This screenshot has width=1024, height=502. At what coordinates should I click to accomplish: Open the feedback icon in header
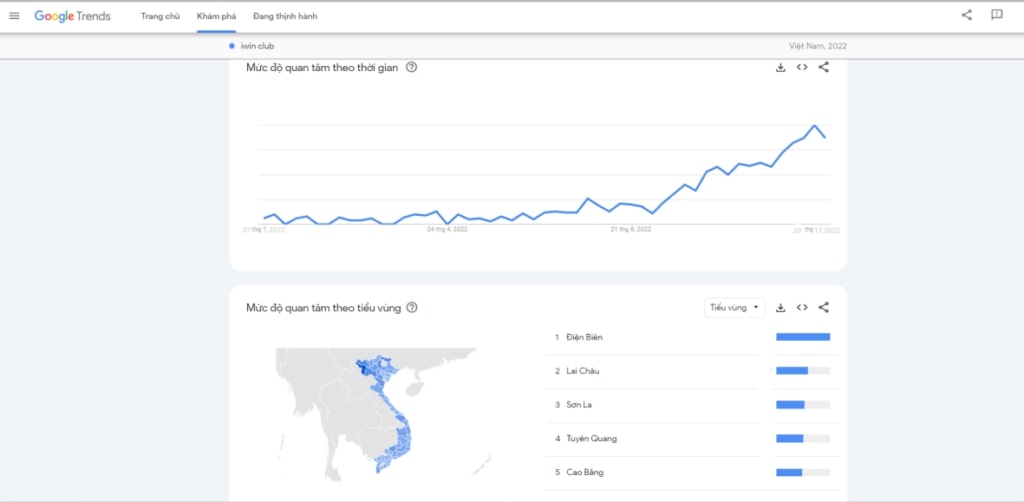[996, 15]
